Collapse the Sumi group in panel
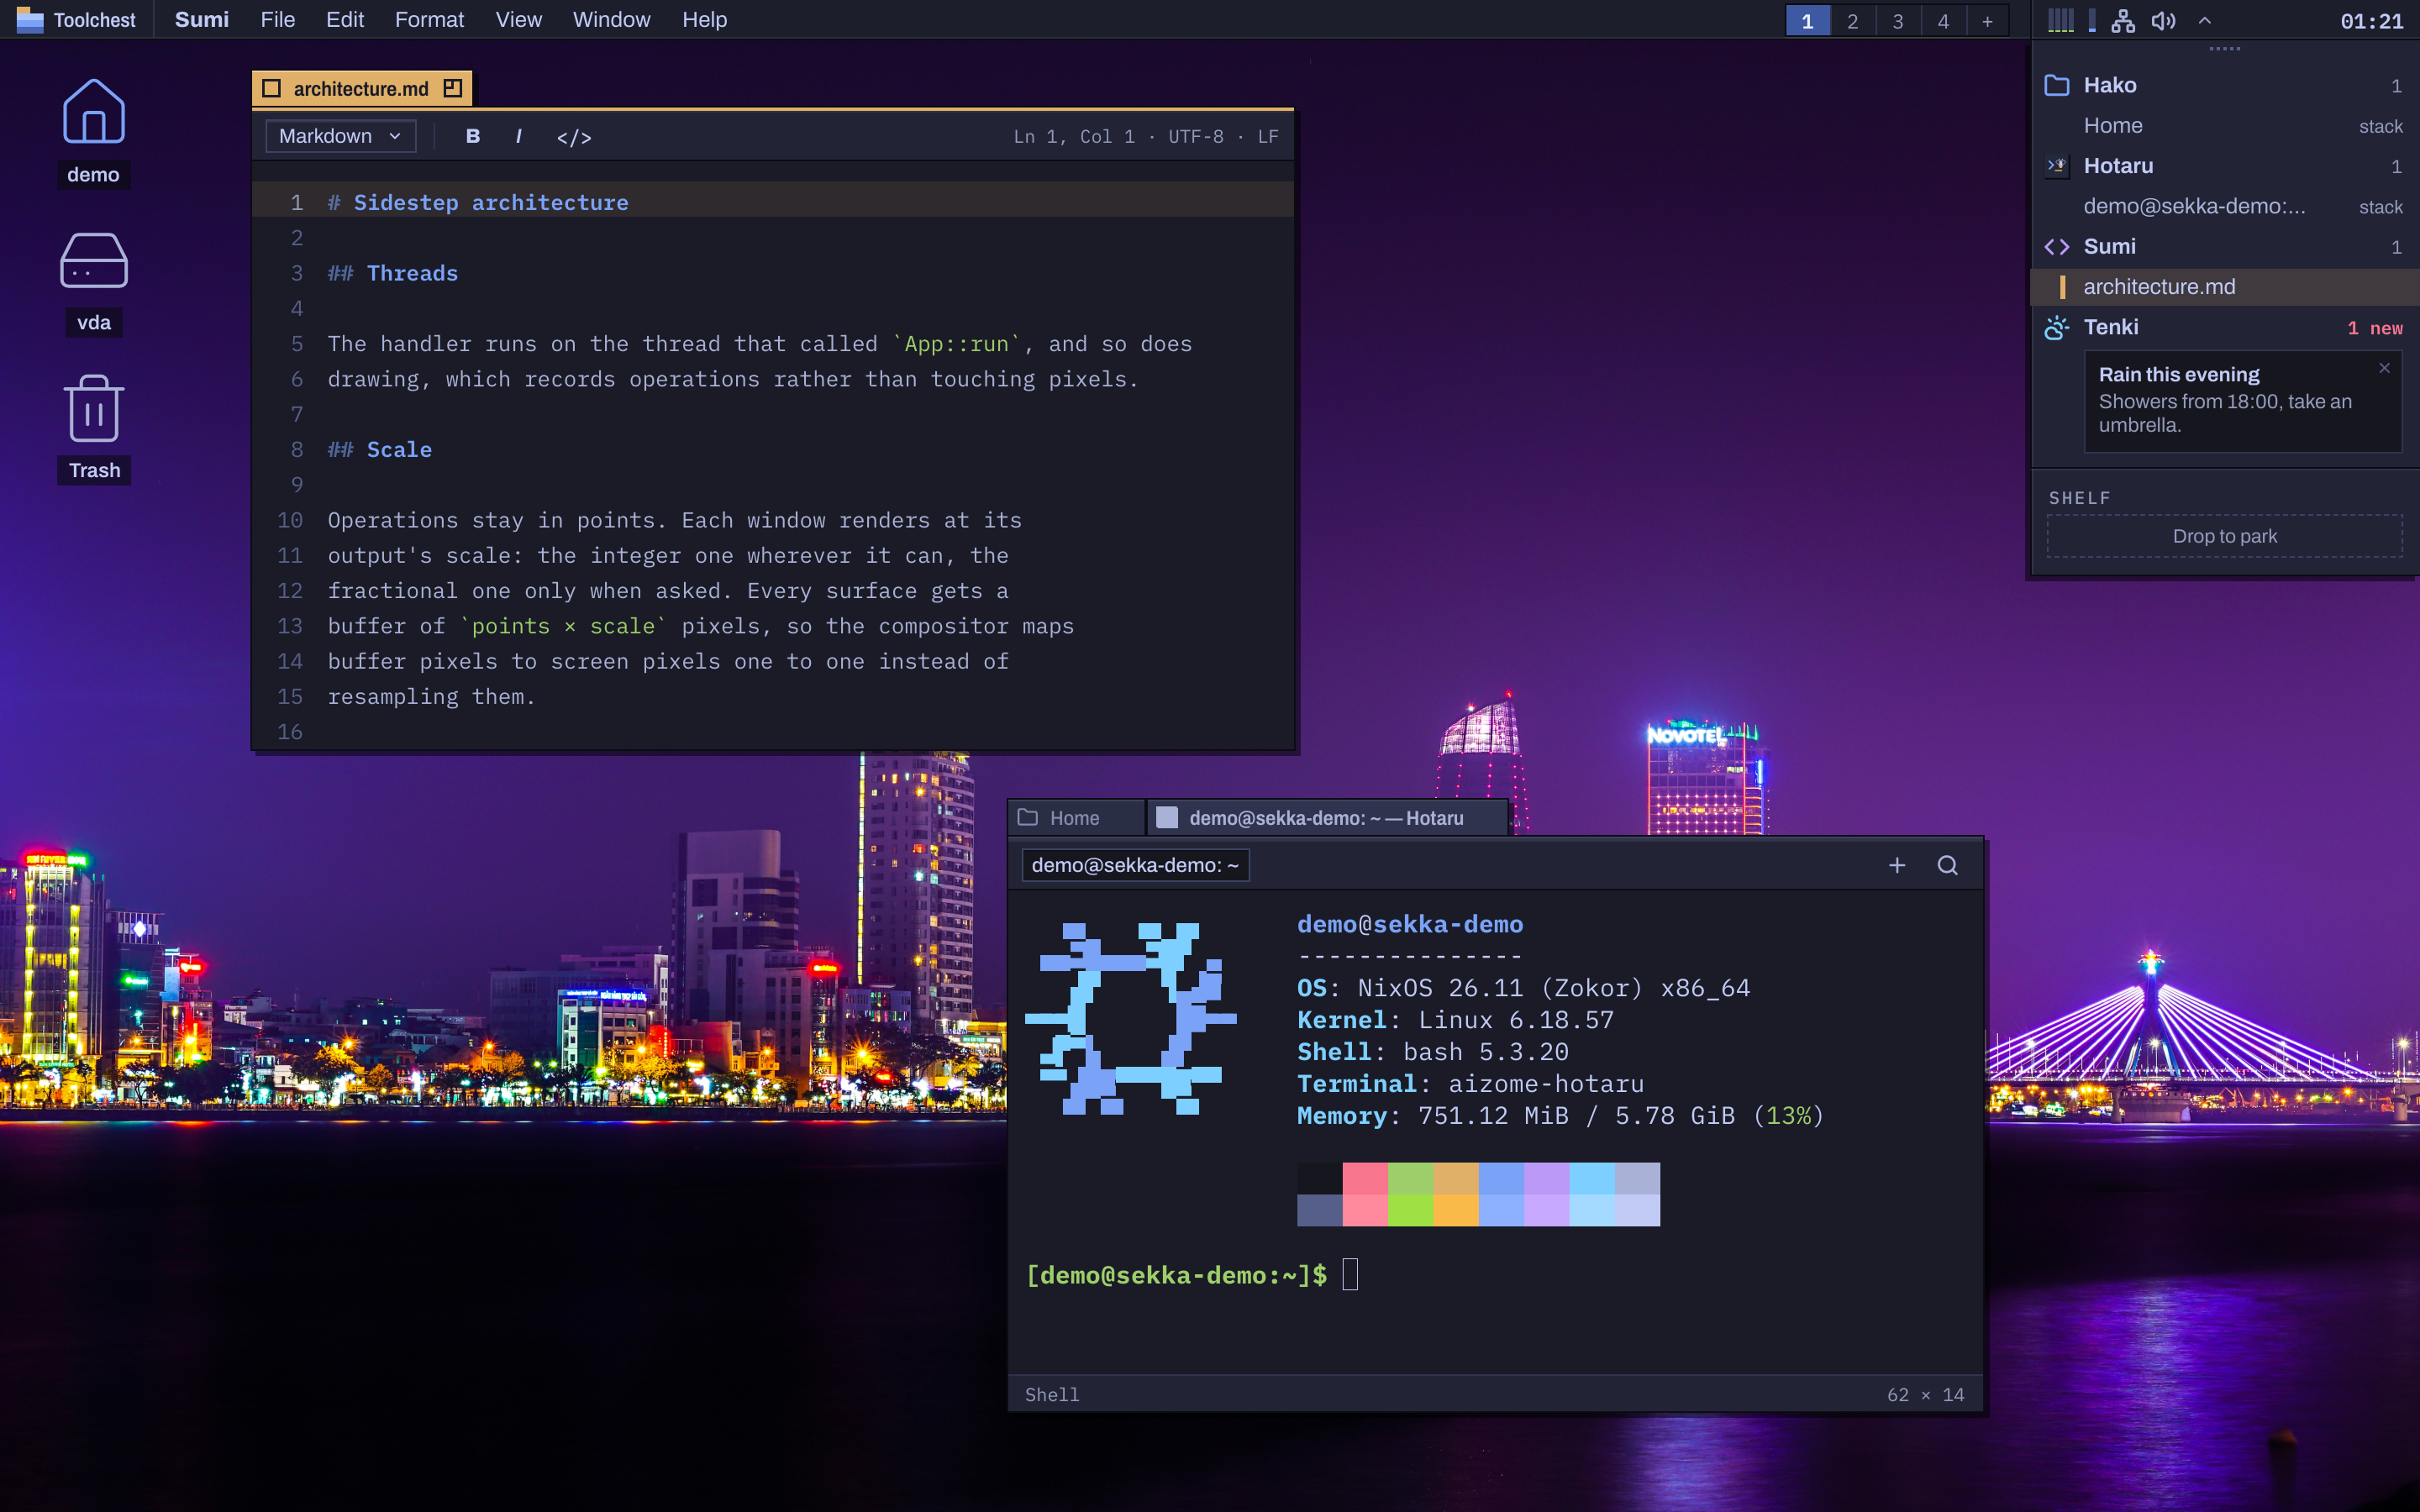The image size is (2420, 1512). tap(2224, 246)
